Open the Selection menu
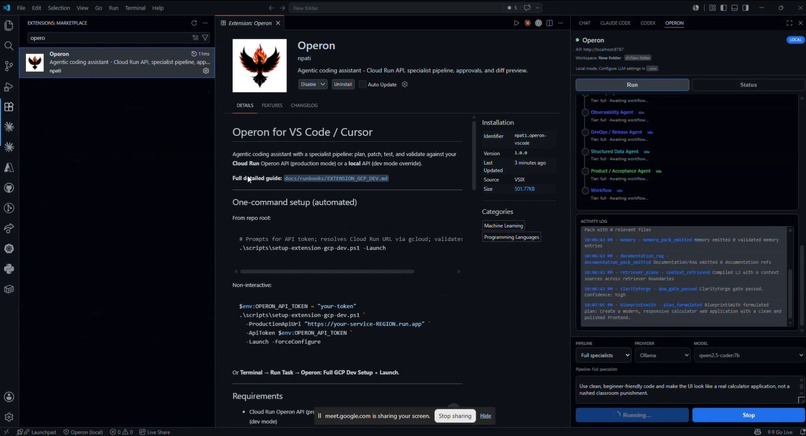 (59, 8)
